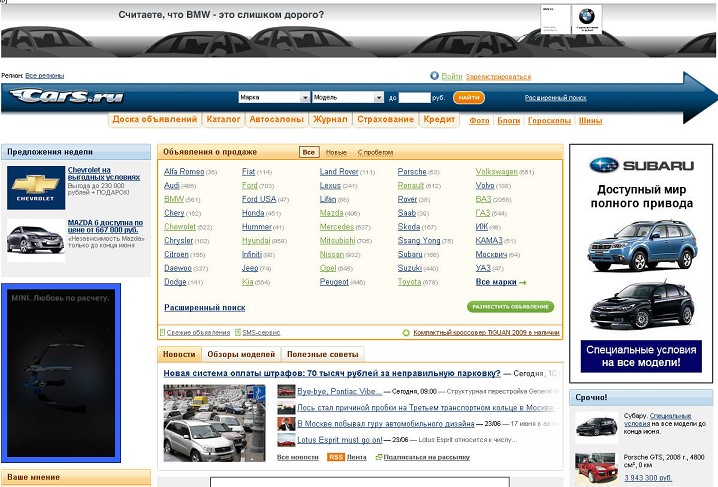Click the traffic jam news photo
This screenshot has width=718, height=487.
pos(214,423)
